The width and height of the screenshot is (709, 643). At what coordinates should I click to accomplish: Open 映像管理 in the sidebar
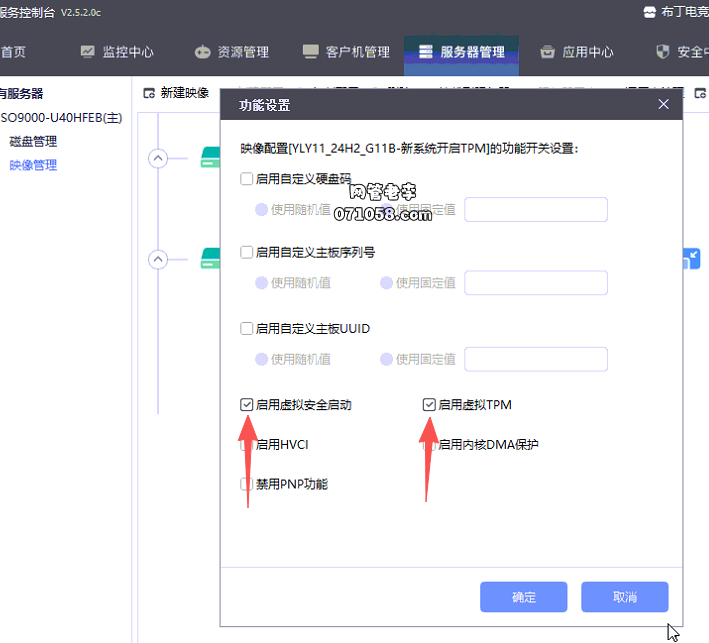pos(33,165)
